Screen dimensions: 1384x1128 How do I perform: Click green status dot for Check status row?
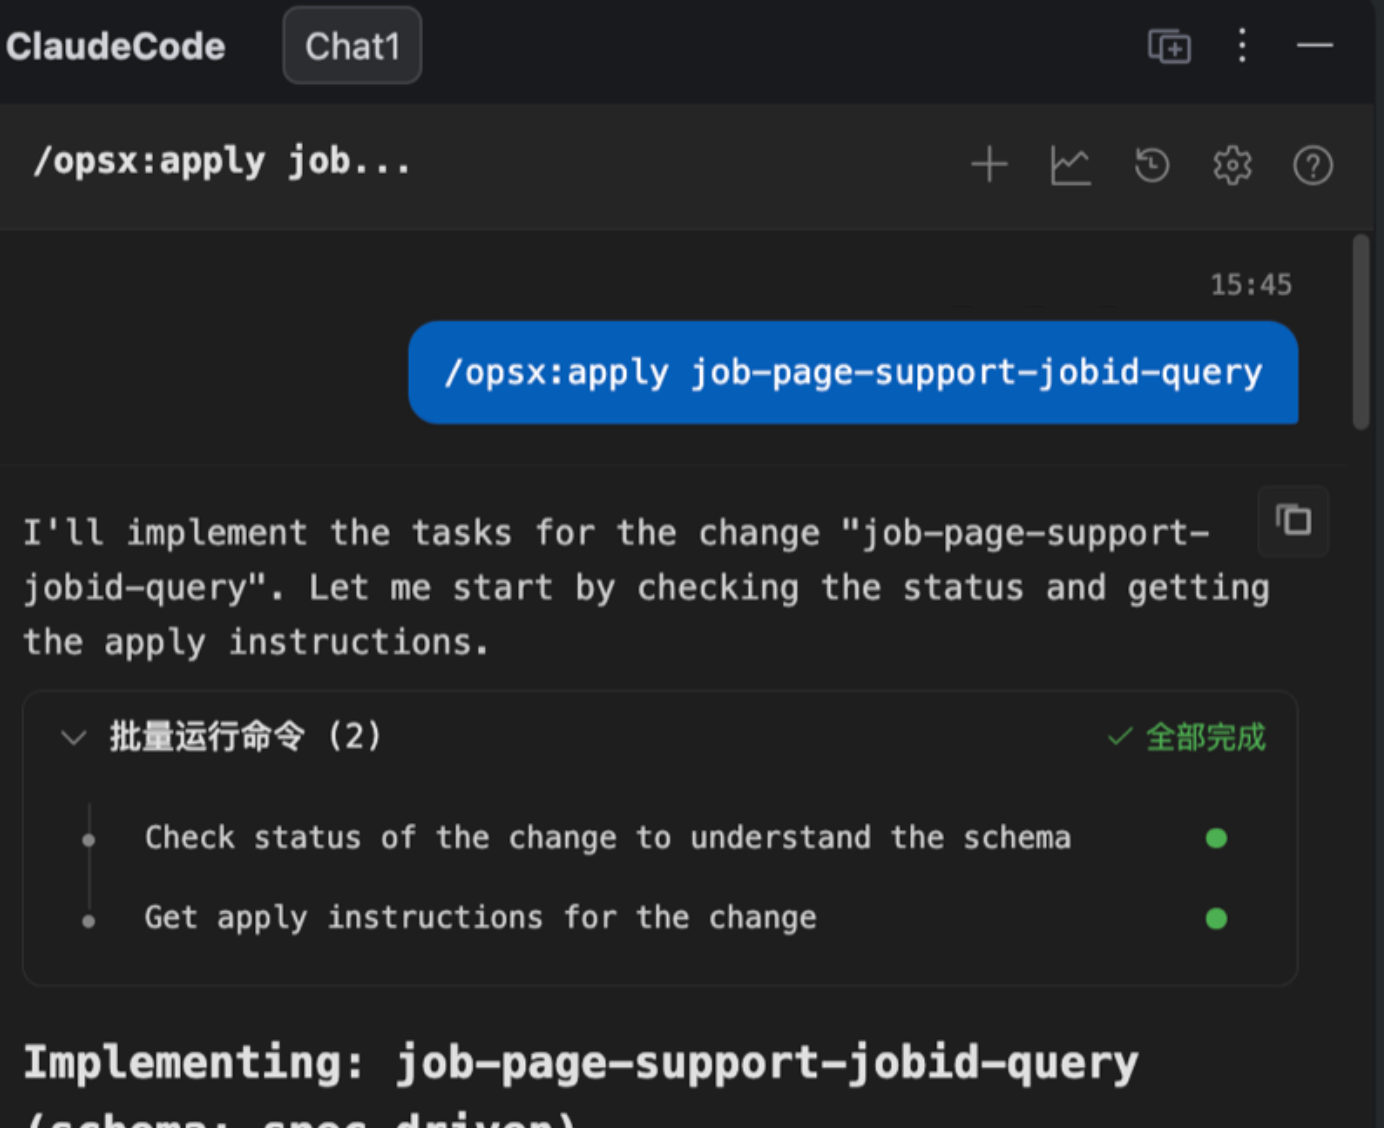1216,838
